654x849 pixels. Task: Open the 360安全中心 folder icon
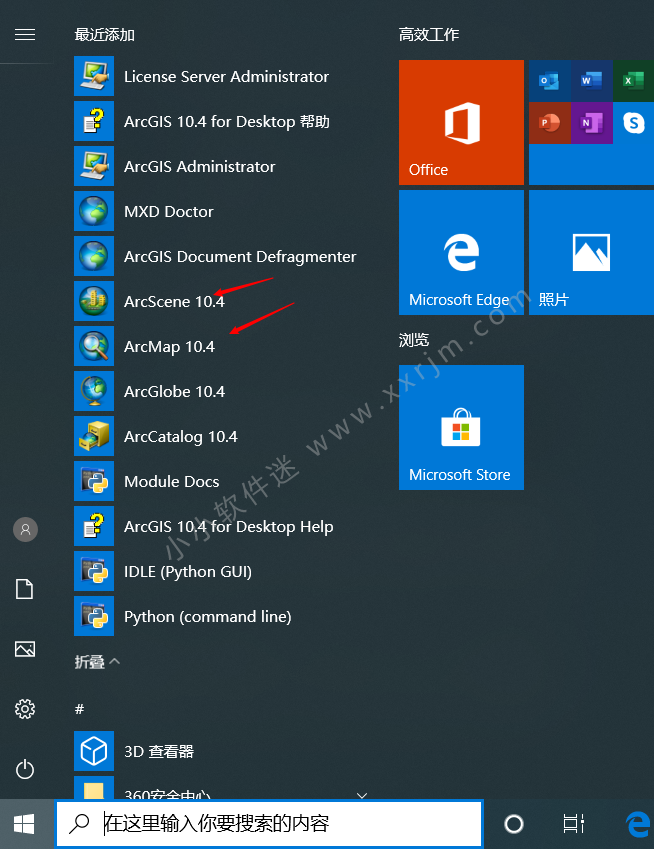coord(94,788)
